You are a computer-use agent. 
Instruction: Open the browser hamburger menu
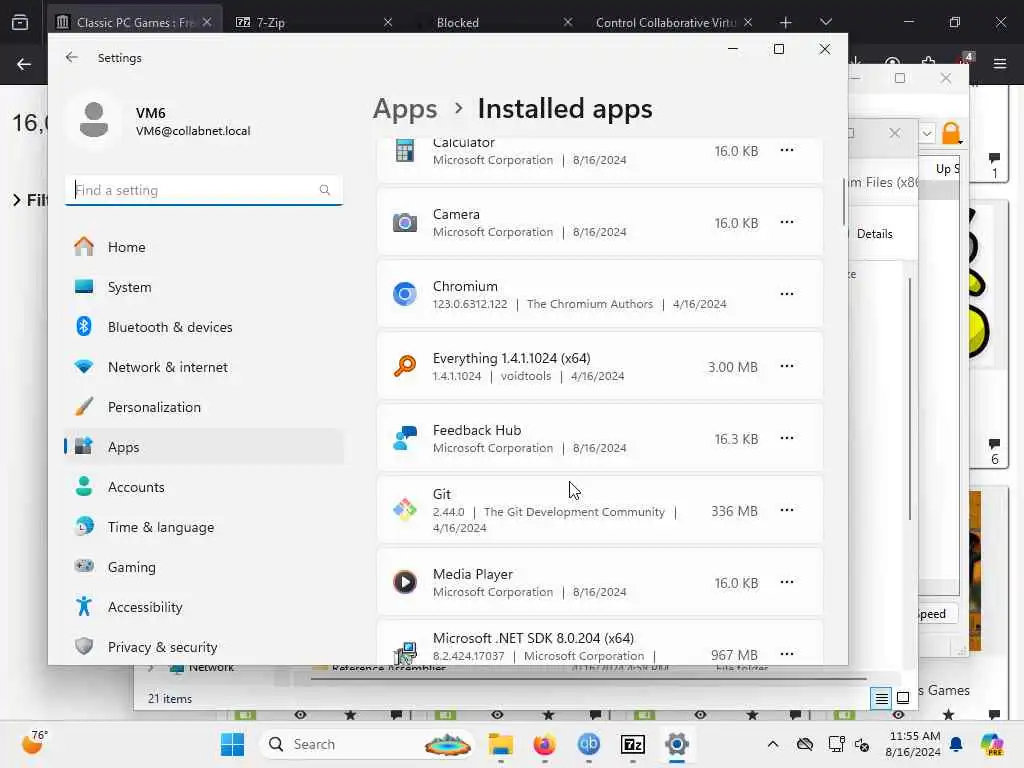1000,64
